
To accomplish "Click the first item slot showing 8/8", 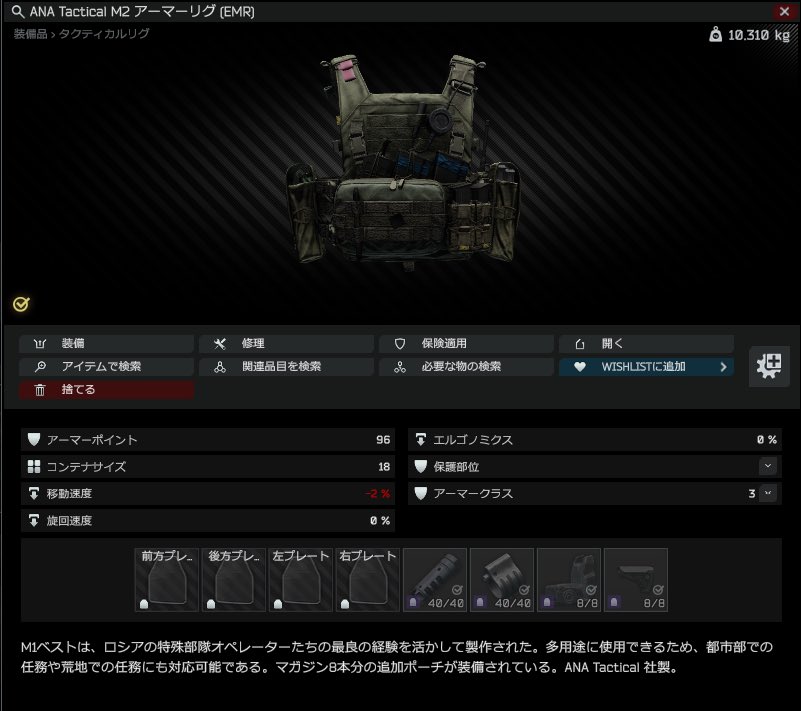I will [x=569, y=580].
